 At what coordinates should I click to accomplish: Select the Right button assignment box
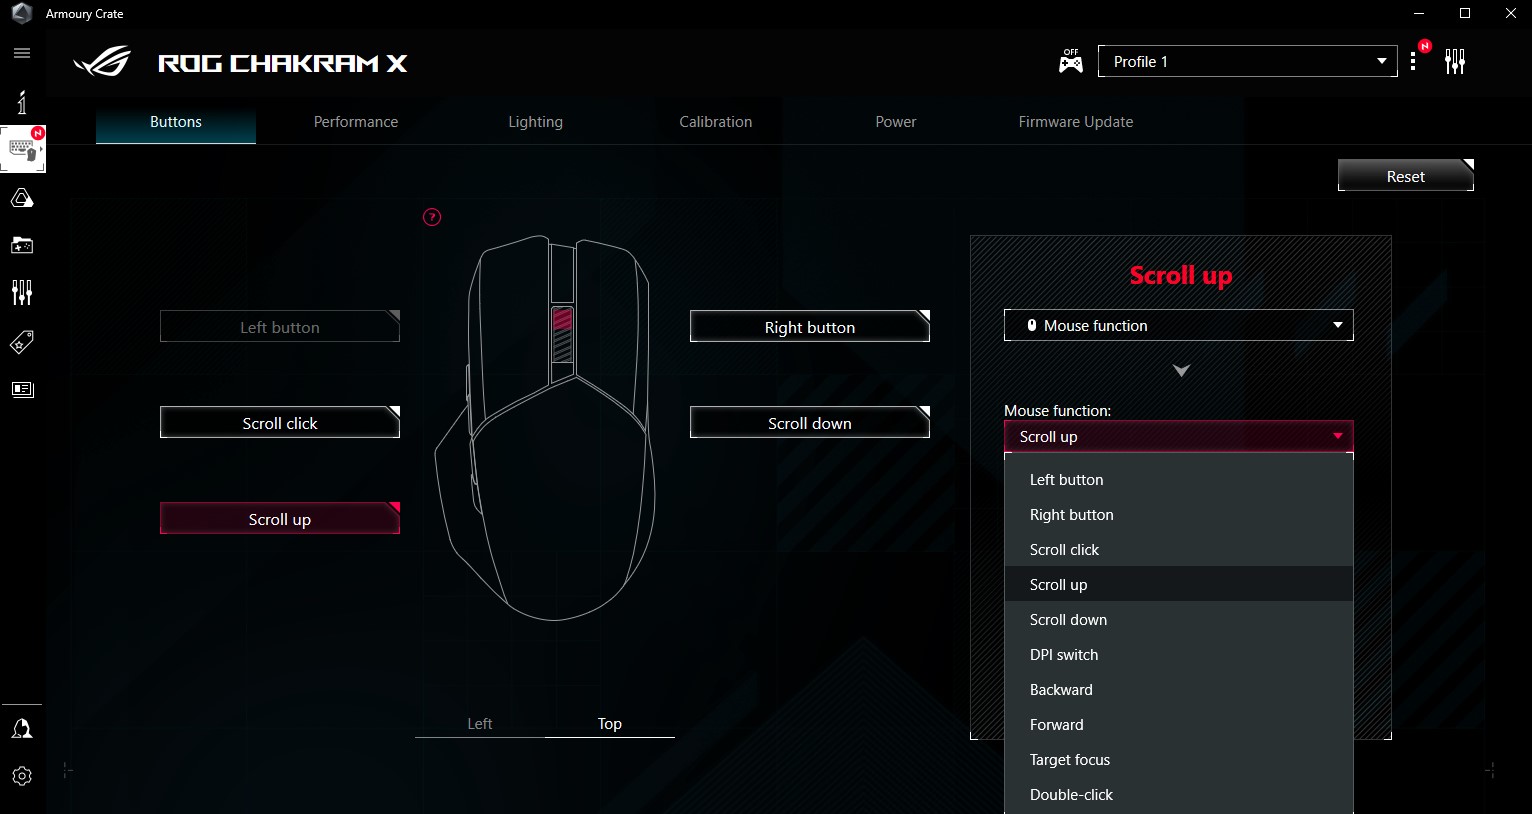(x=810, y=327)
